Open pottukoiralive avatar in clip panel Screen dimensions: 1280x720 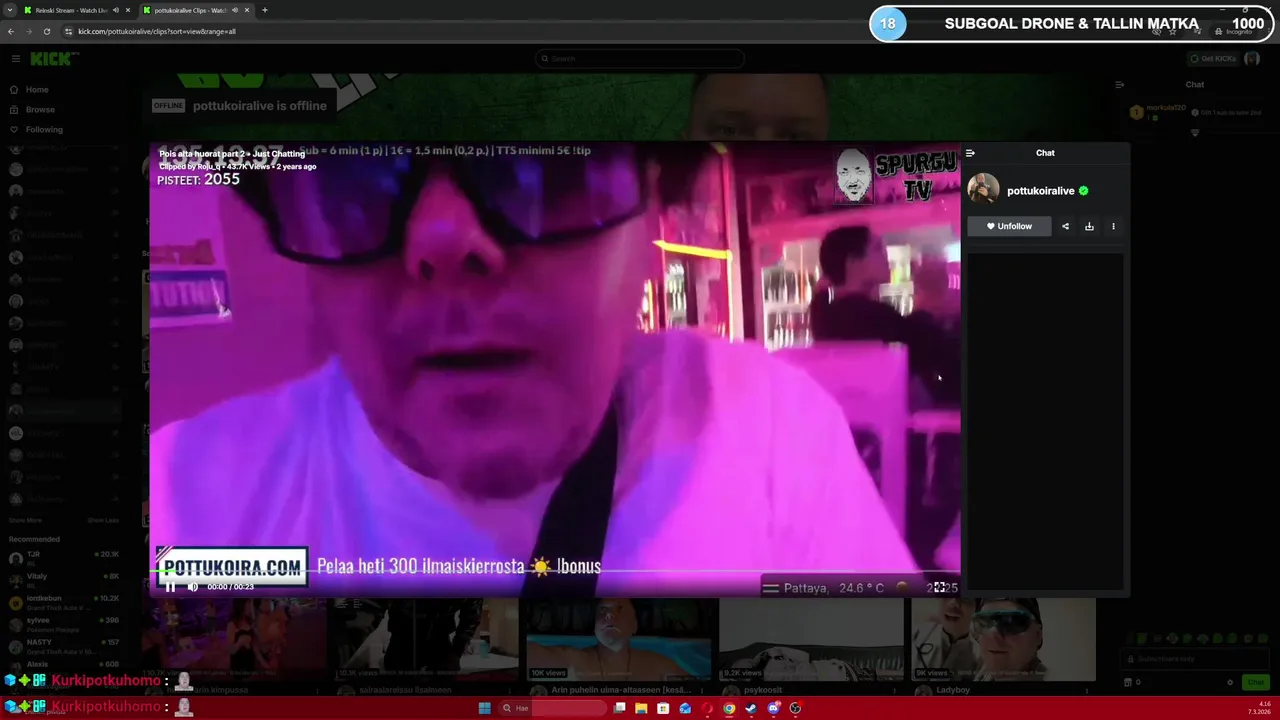pos(983,189)
